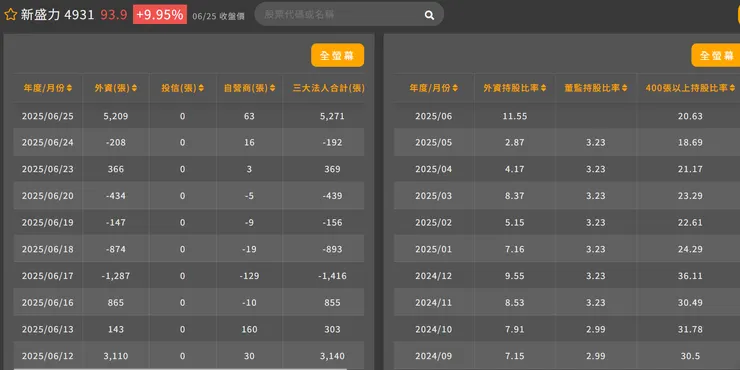Select the 2025/06/20 date cell
This screenshot has width=740, height=370.
coord(48,195)
